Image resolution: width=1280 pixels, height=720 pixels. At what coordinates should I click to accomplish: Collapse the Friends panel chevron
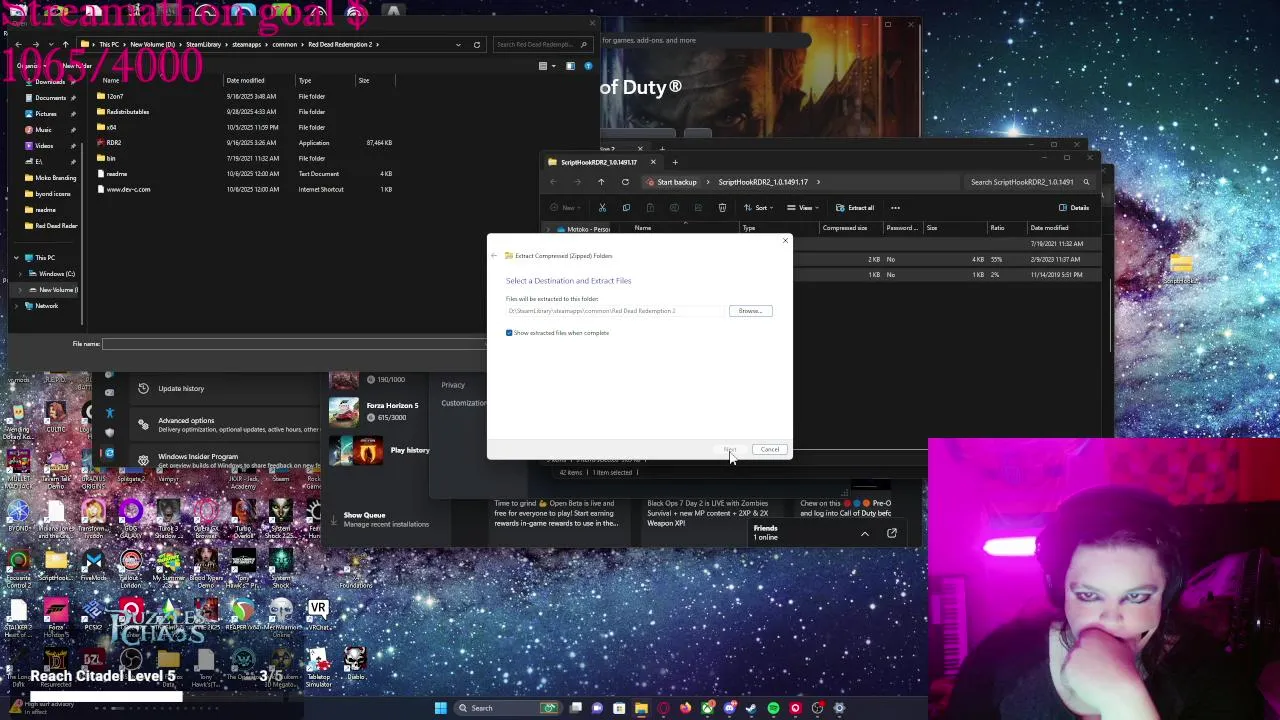[x=865, y=534]
